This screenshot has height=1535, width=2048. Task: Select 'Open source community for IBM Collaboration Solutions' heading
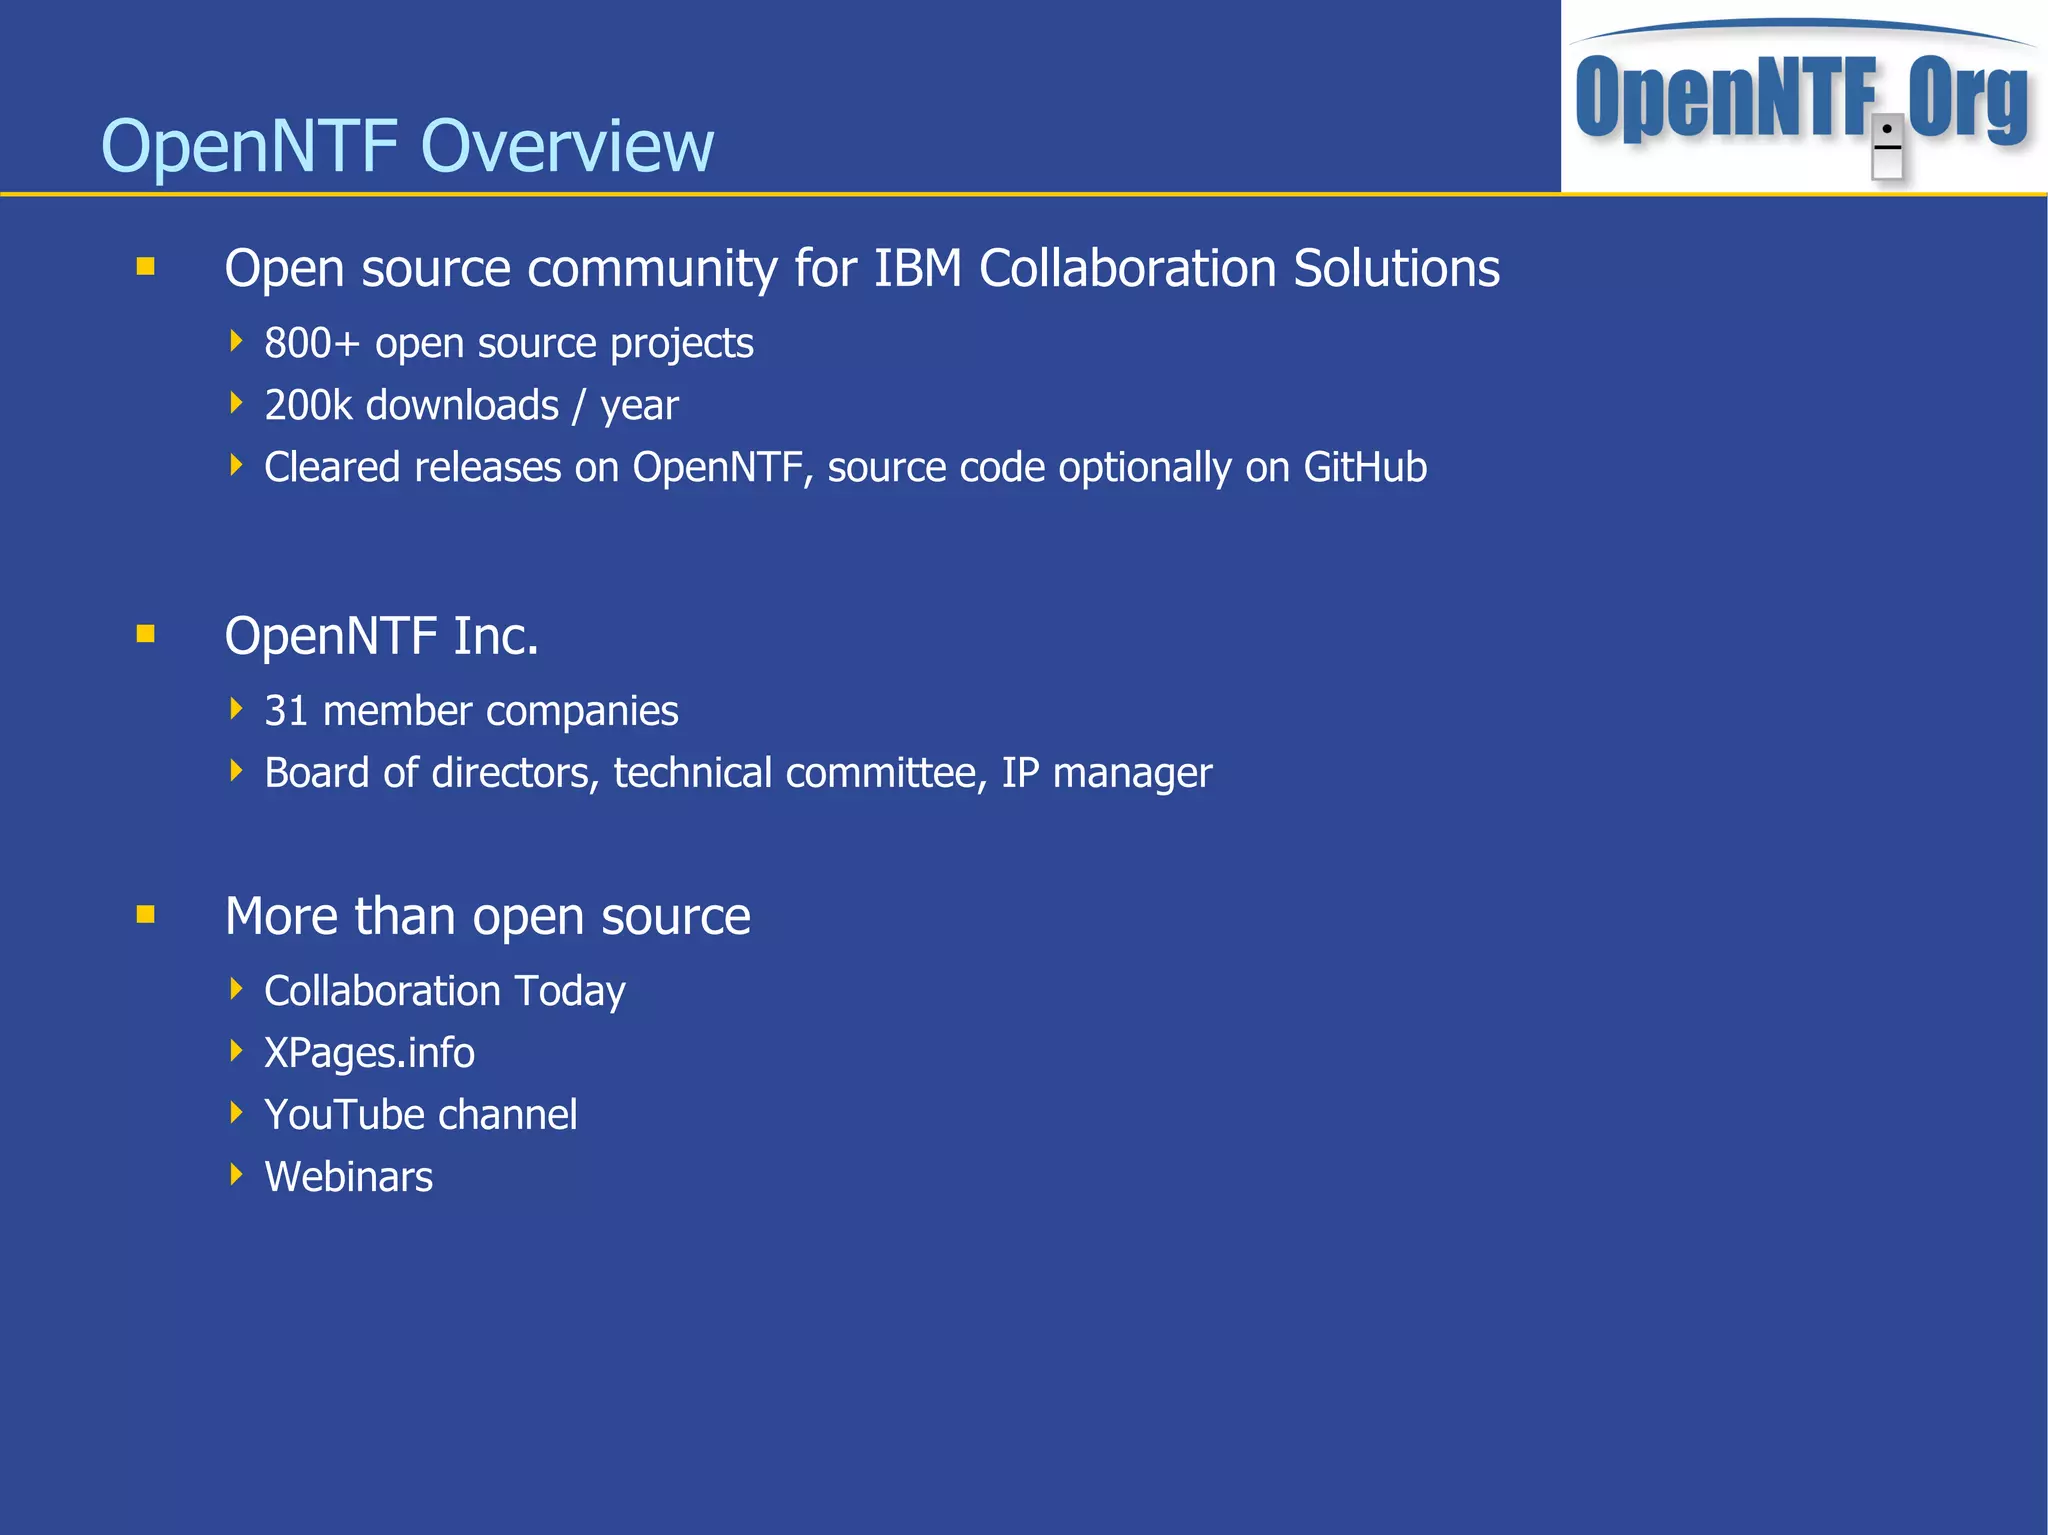point(862,269)
